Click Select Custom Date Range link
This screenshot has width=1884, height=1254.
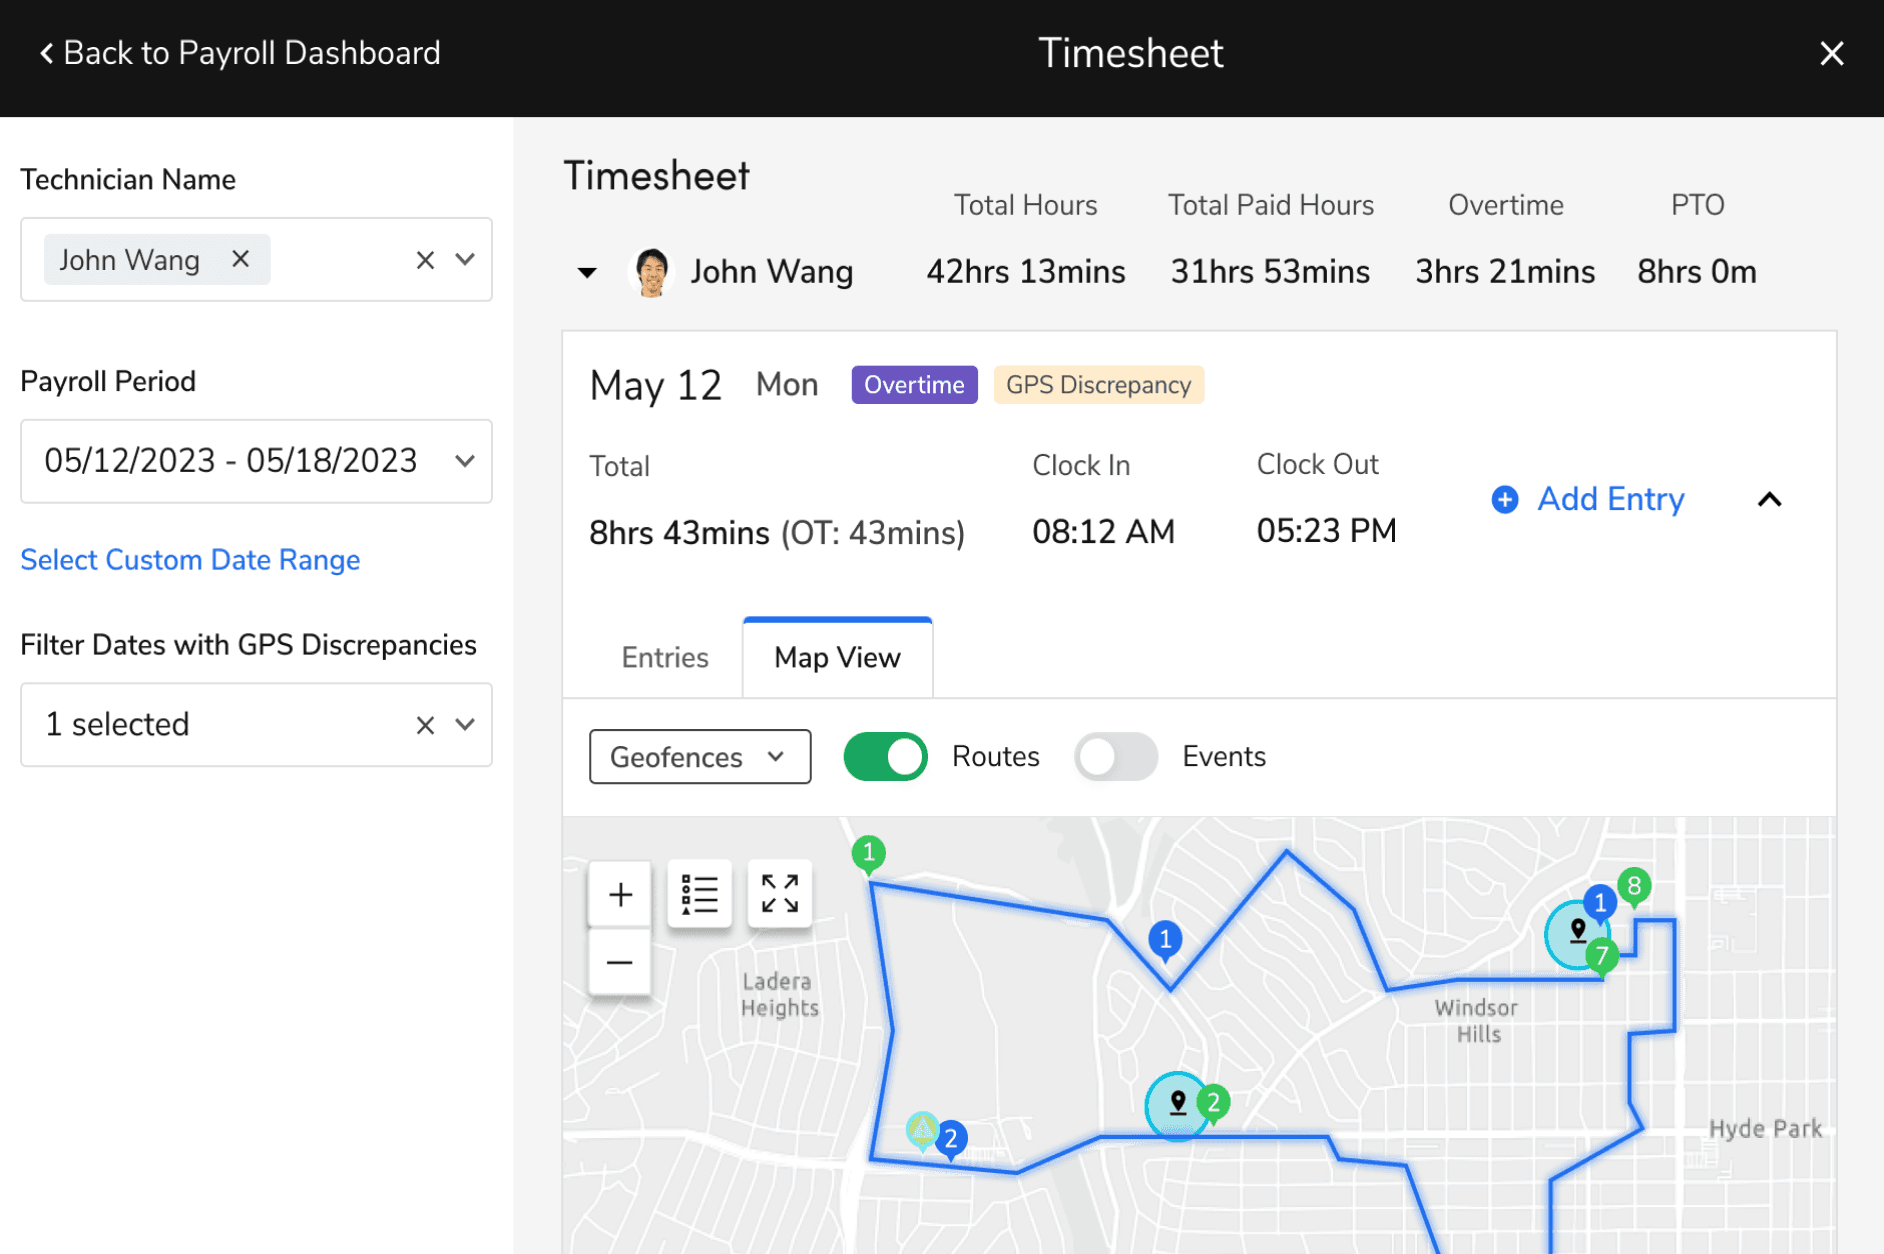(x=190, y=560)
